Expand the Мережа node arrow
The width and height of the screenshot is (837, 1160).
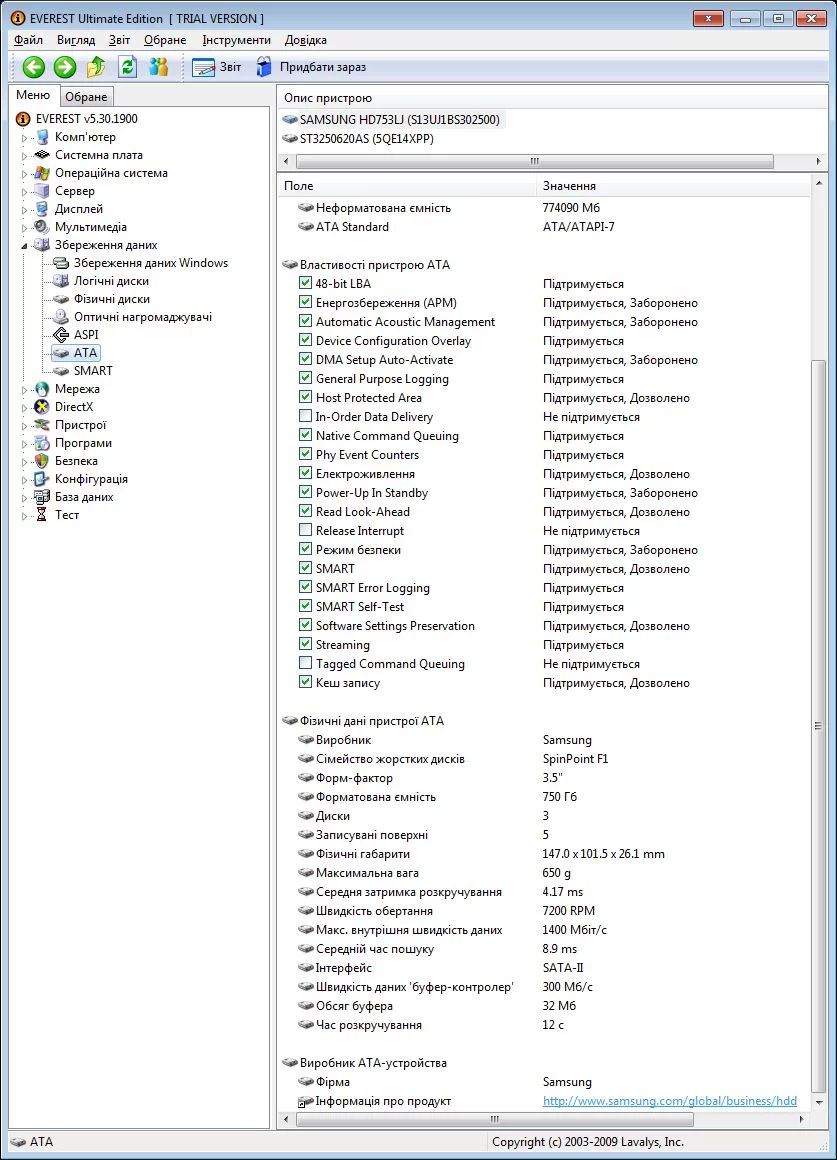click(24, 390)
